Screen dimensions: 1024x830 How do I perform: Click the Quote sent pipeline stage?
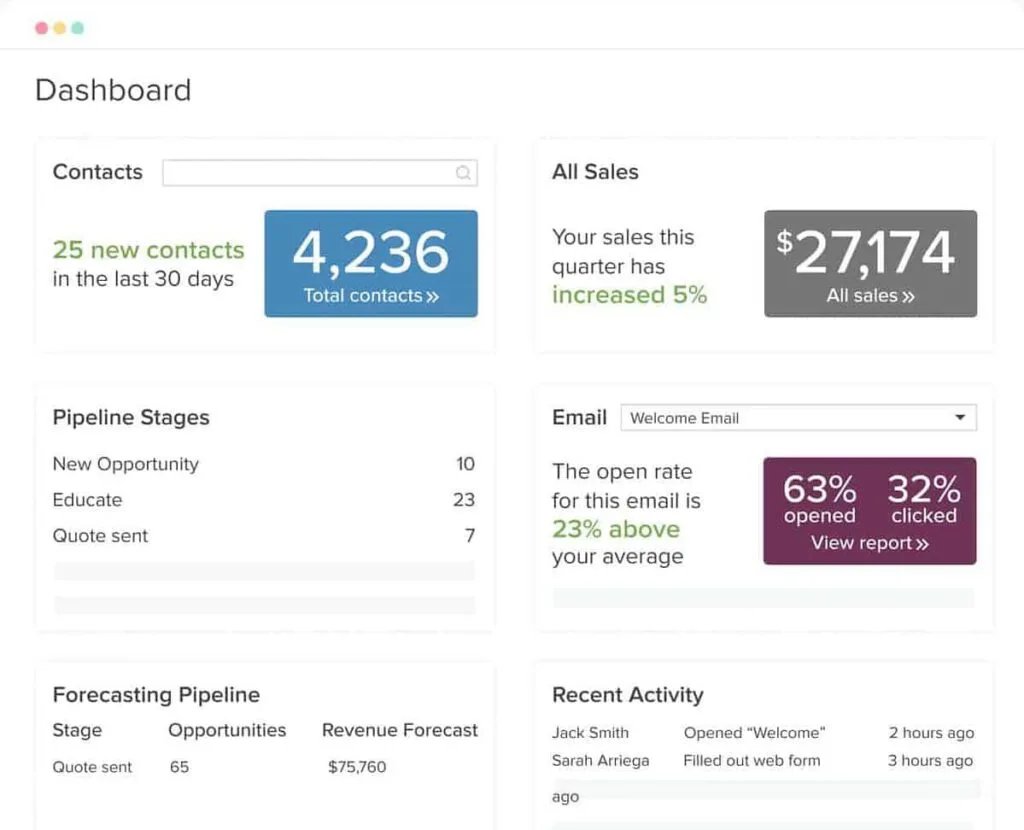coord(100,536)
